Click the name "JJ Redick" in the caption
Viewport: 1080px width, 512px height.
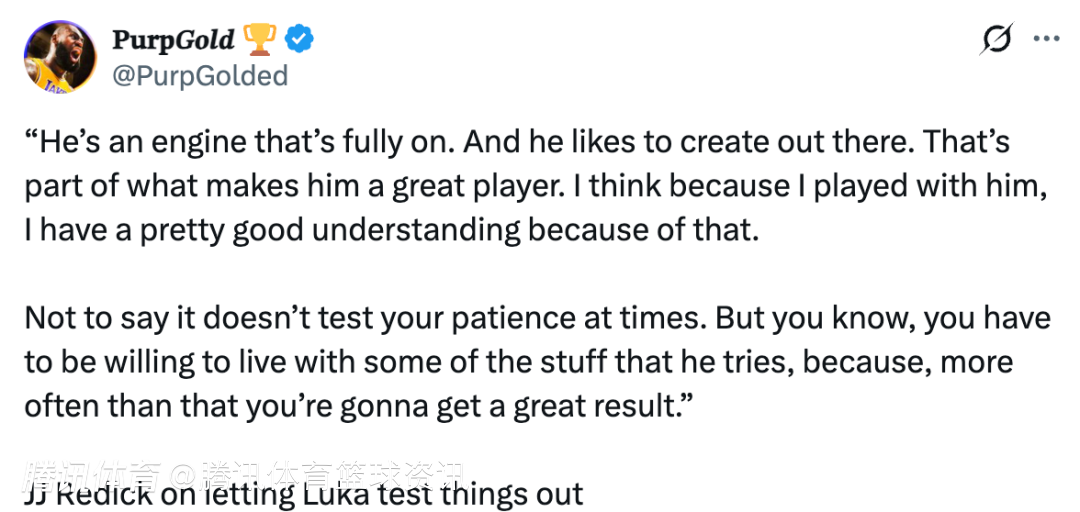(90, 495)
